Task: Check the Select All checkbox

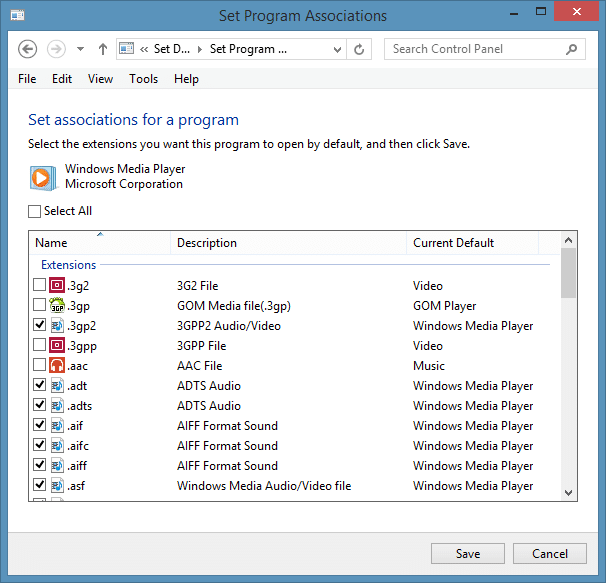Action: [34, 211]
